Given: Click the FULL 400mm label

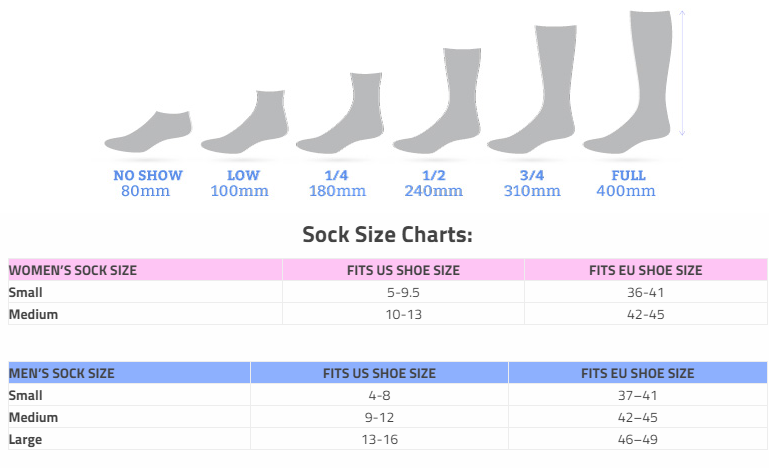Looking at the screenshot, I should coord(627,183).
